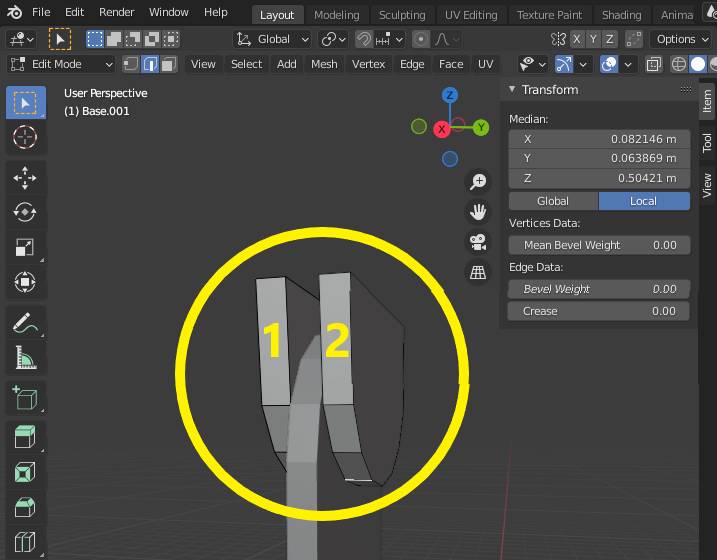The width and height of the screenshot is (717, 560).
Task: Open the Render menu
Action: click(117, 12)
